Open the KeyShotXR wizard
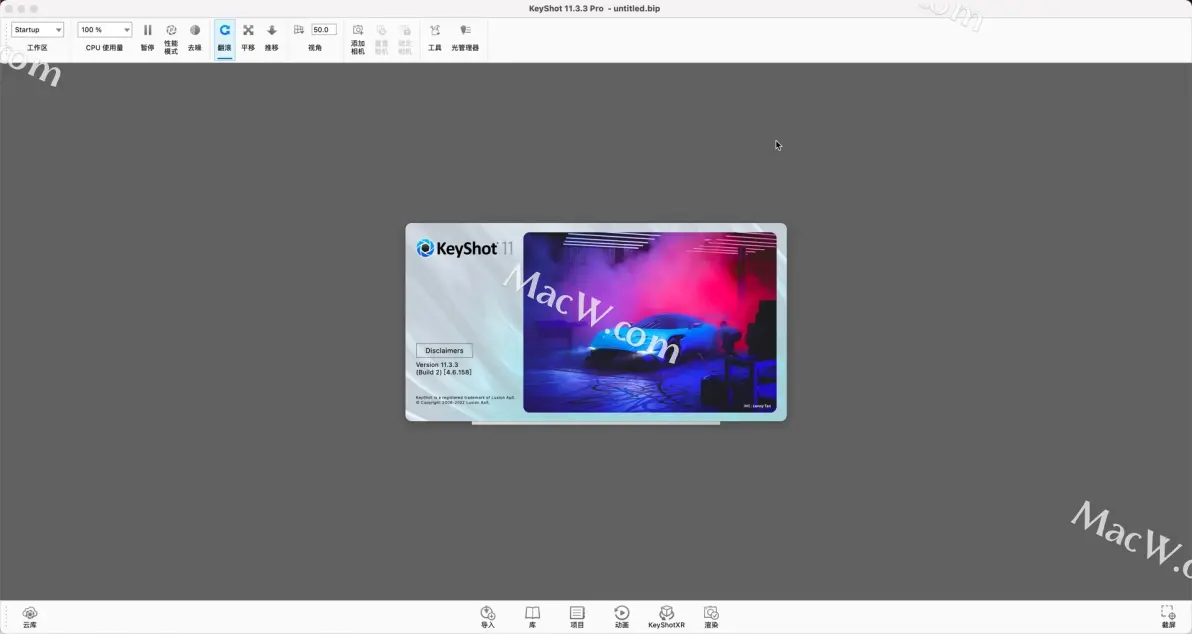This screenshot has width=1192, height=634. click(667, 617)
